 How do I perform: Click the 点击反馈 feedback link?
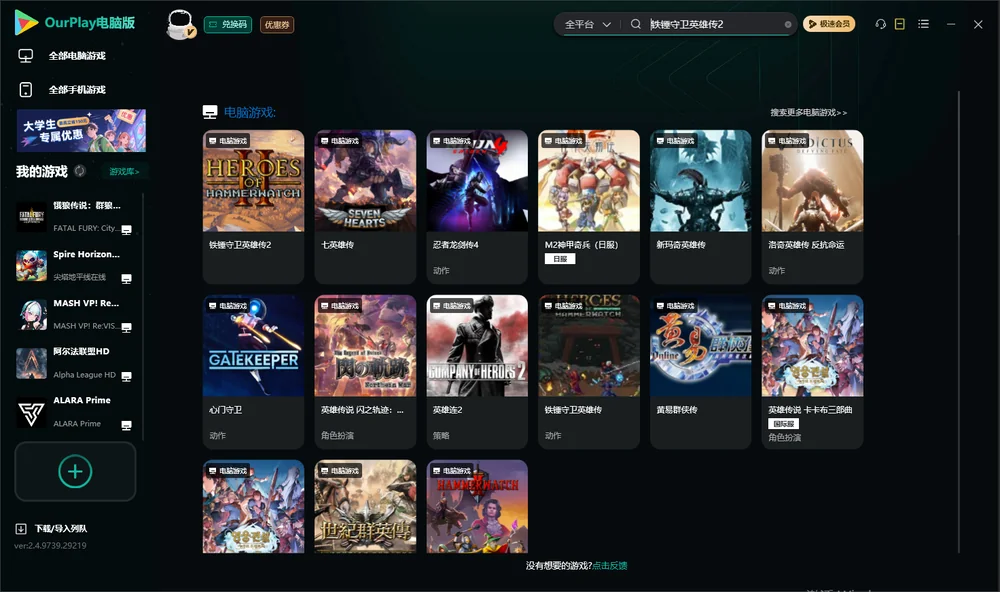pos(610,566)
